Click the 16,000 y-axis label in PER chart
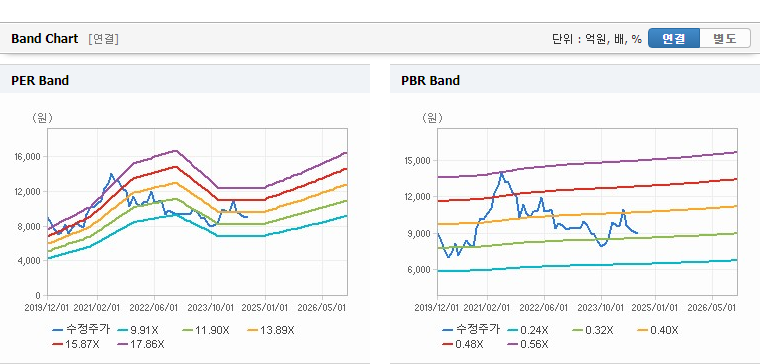 pos(28,157)
